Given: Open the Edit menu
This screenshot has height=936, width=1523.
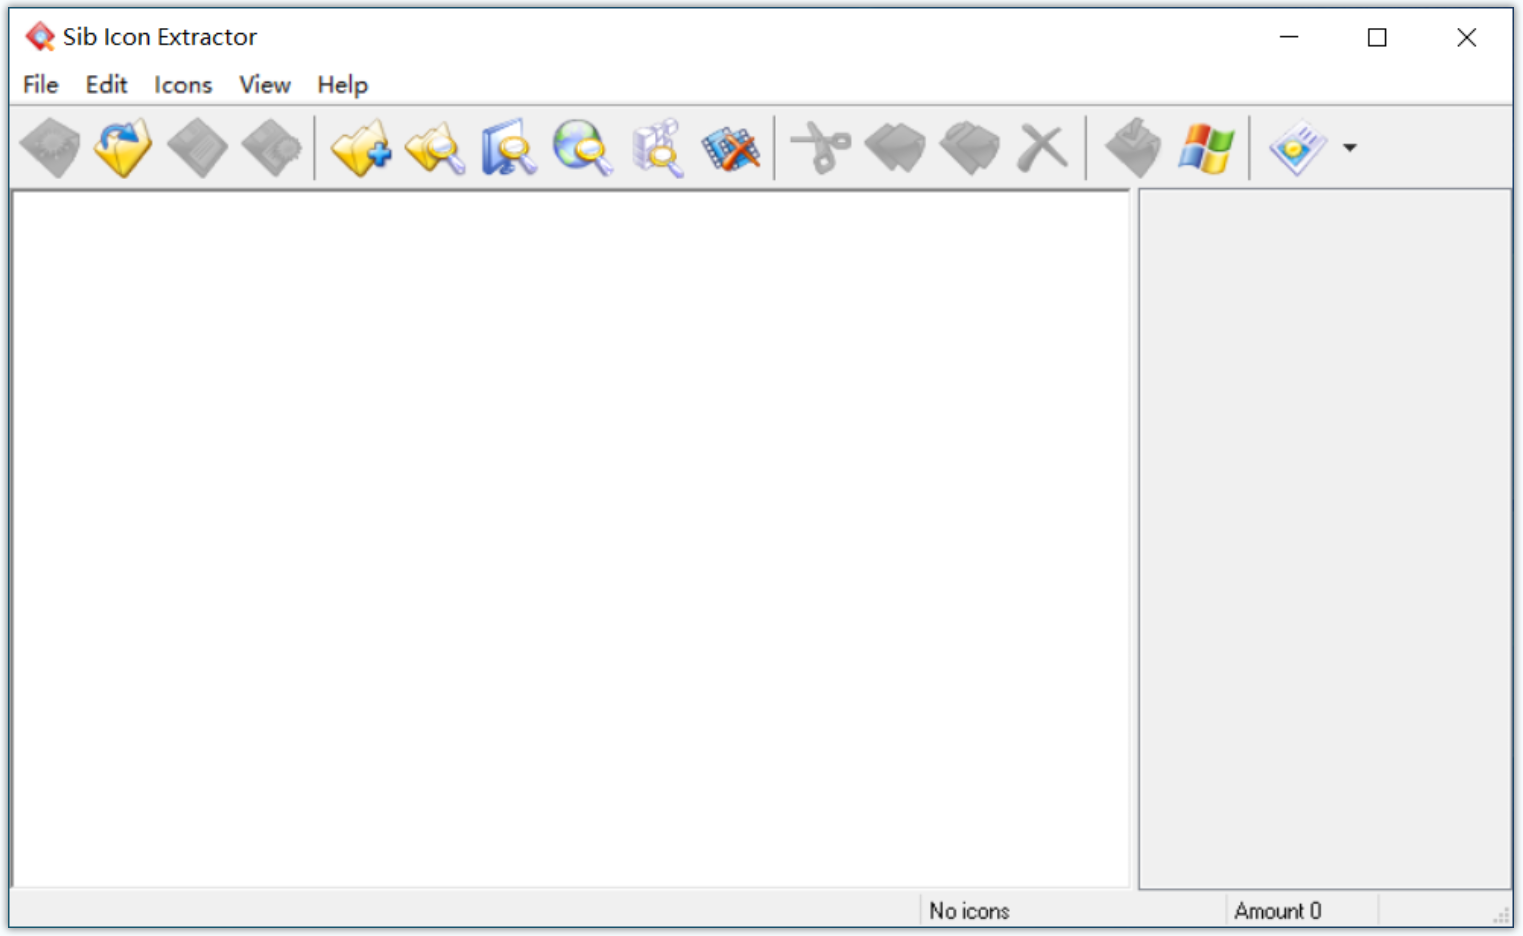Looking at the screenshot, I should coord(106,85).
